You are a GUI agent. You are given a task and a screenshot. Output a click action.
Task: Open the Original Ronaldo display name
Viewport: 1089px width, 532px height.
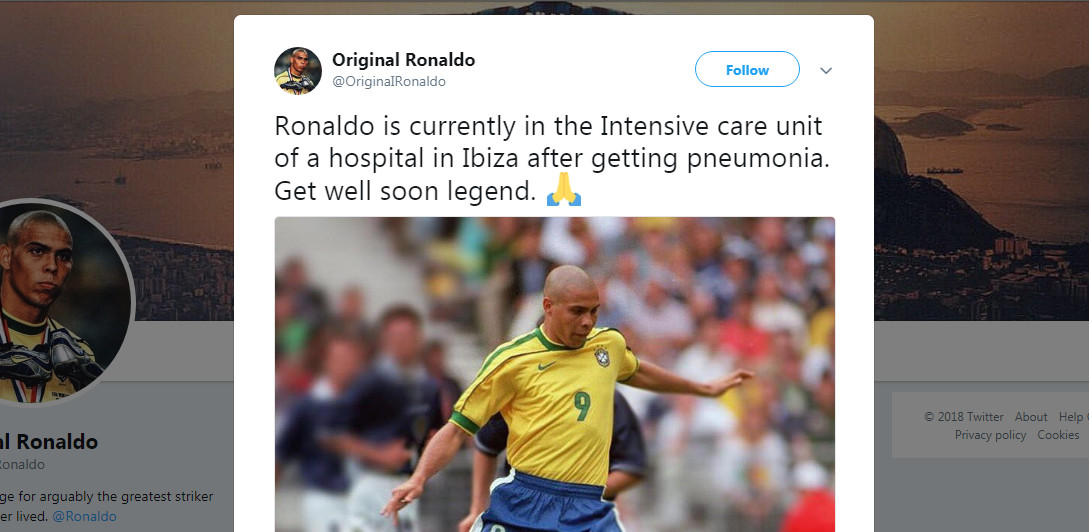pyautogui.click(x=403, y=60)
